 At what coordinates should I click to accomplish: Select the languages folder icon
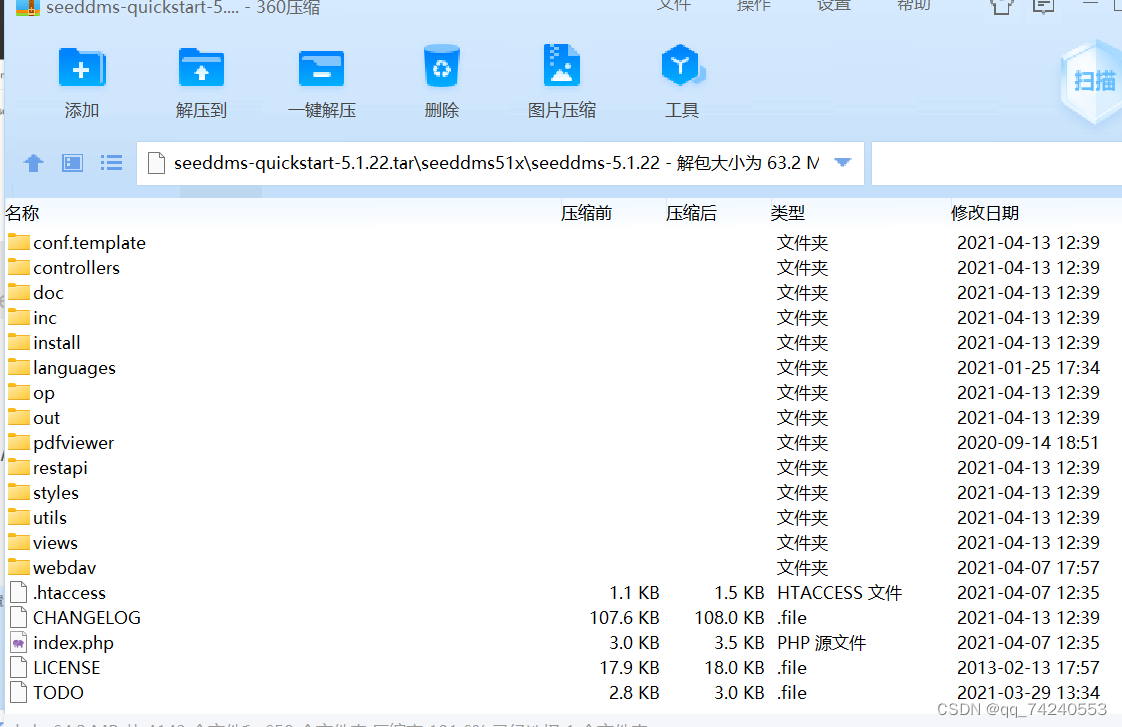click(x=19, y=367)
